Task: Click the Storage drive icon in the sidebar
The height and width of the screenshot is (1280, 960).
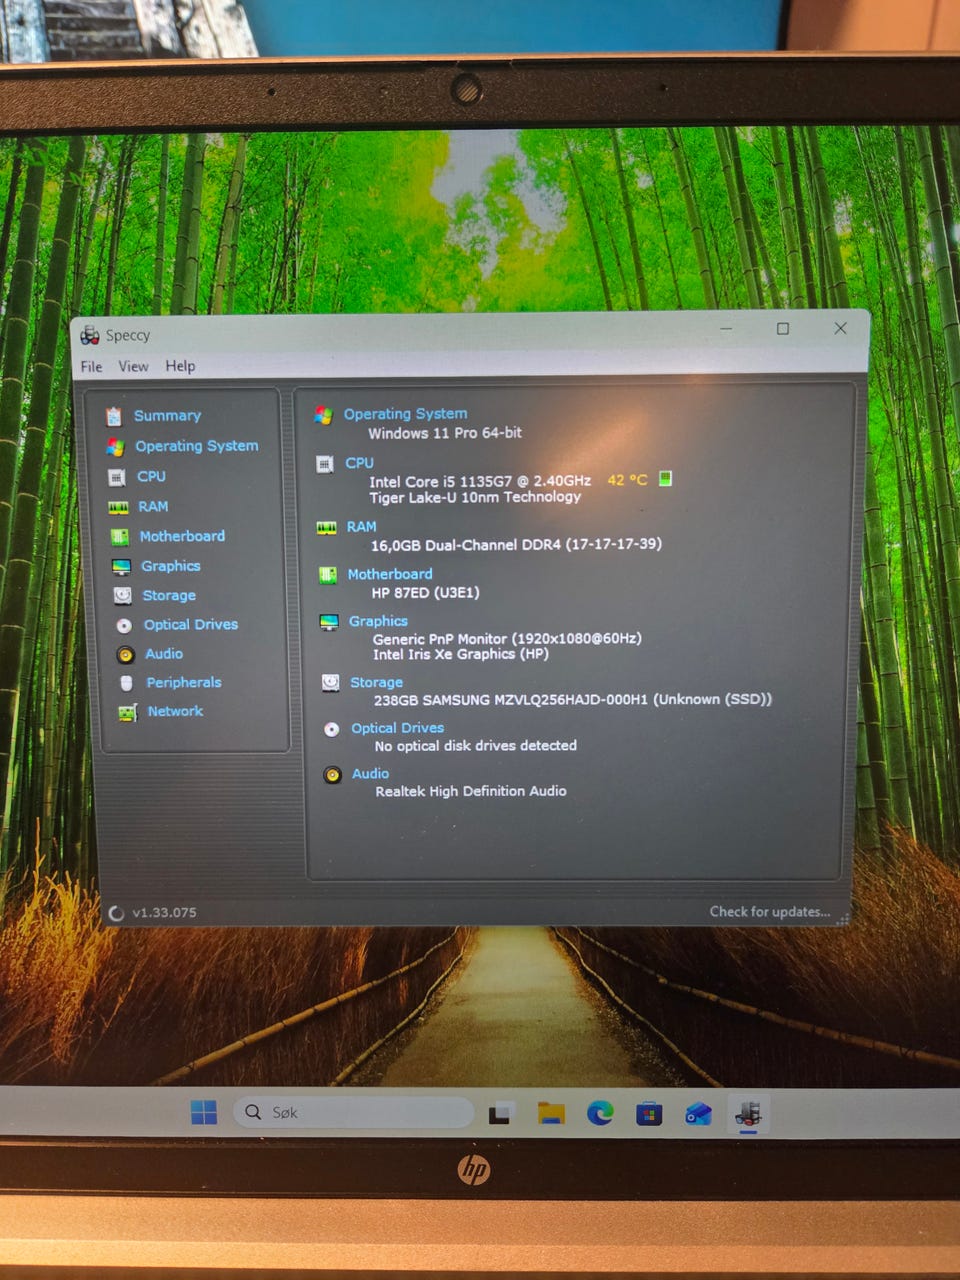Action: coord(122,596)
